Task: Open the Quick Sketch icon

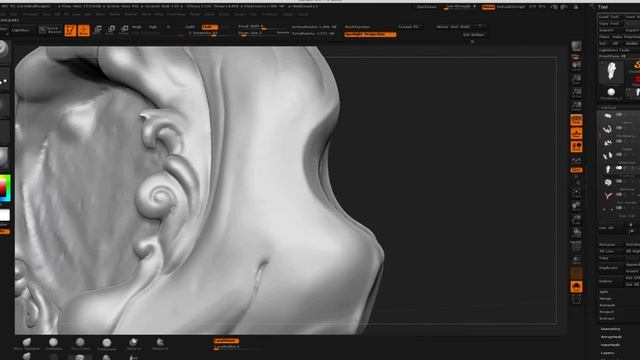Action: tap(50, 30)
